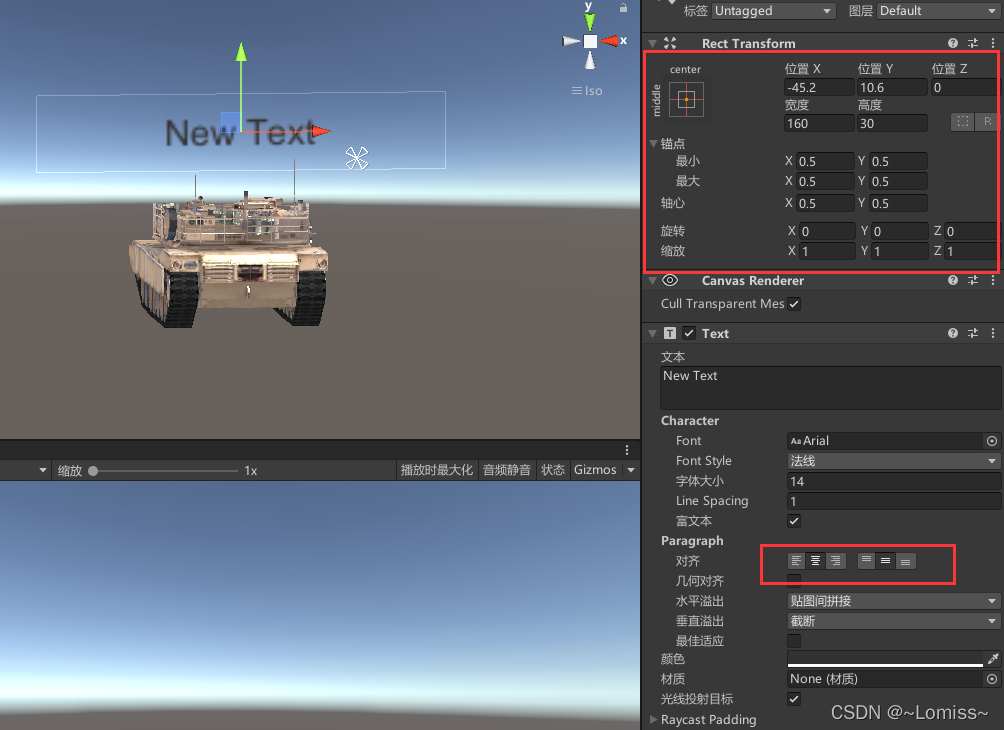The height and width of the screenshot is (730, 1004).
Task: Open the Font Style dropdown showing 法线
Action: pyautogui.click(x=890, y=460)
